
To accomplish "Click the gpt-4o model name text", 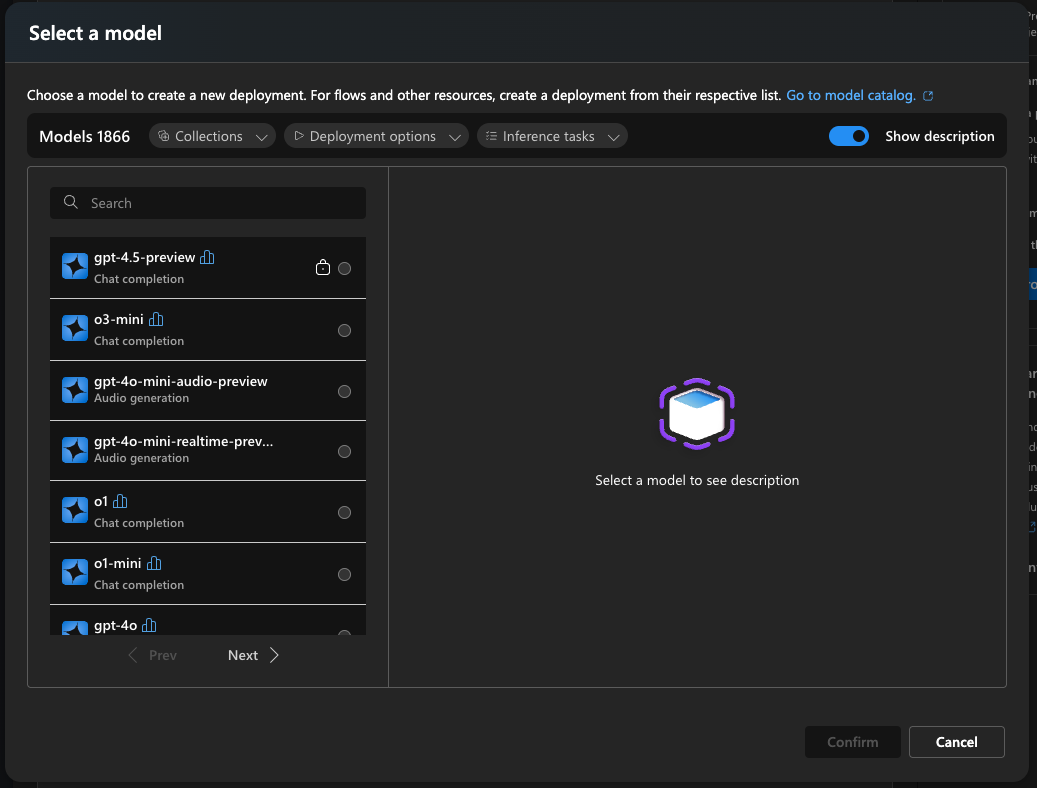I will [x=116, y=625].
